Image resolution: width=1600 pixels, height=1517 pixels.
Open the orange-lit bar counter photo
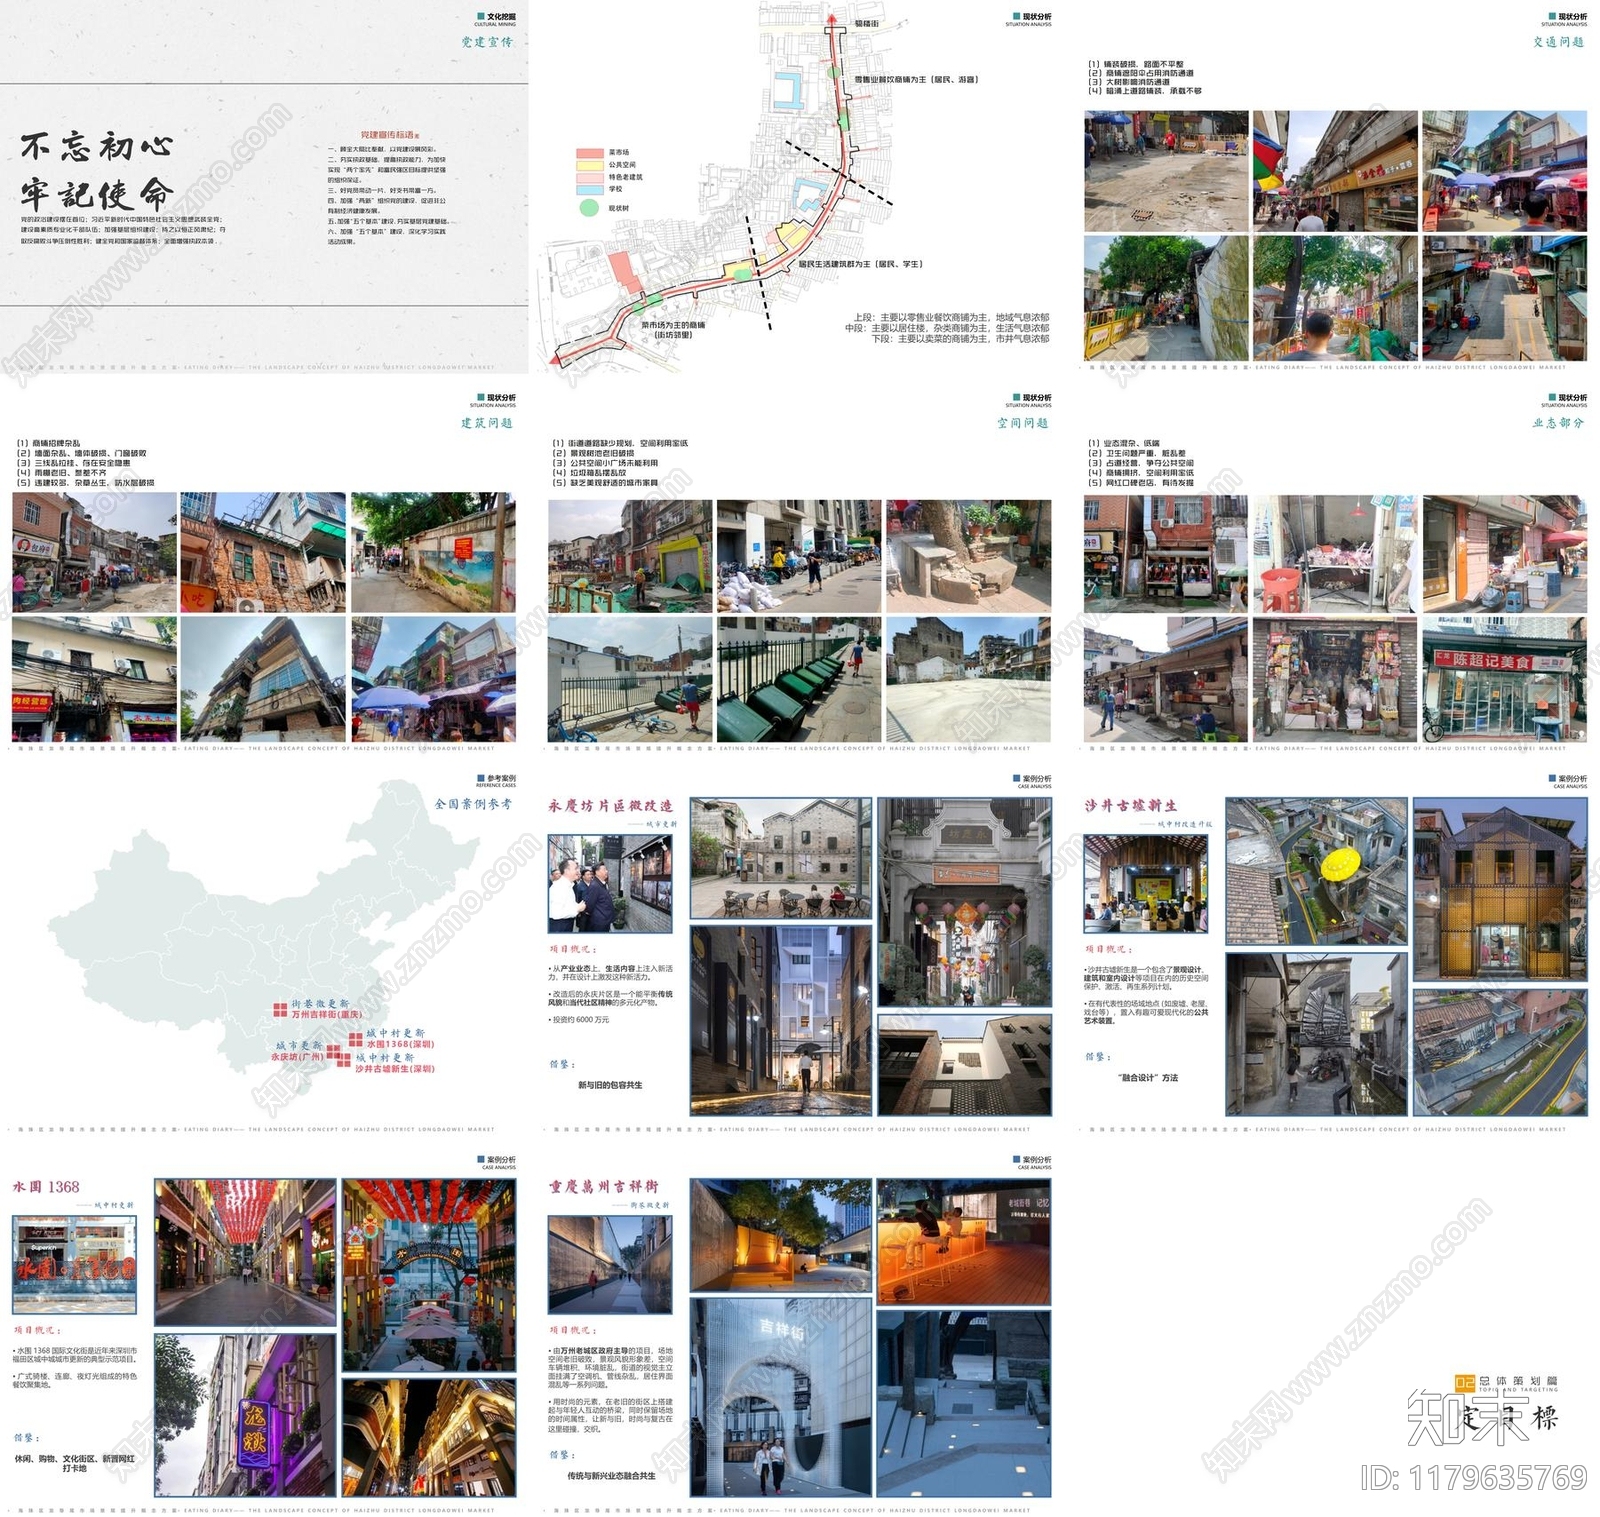pos(964,1243)
